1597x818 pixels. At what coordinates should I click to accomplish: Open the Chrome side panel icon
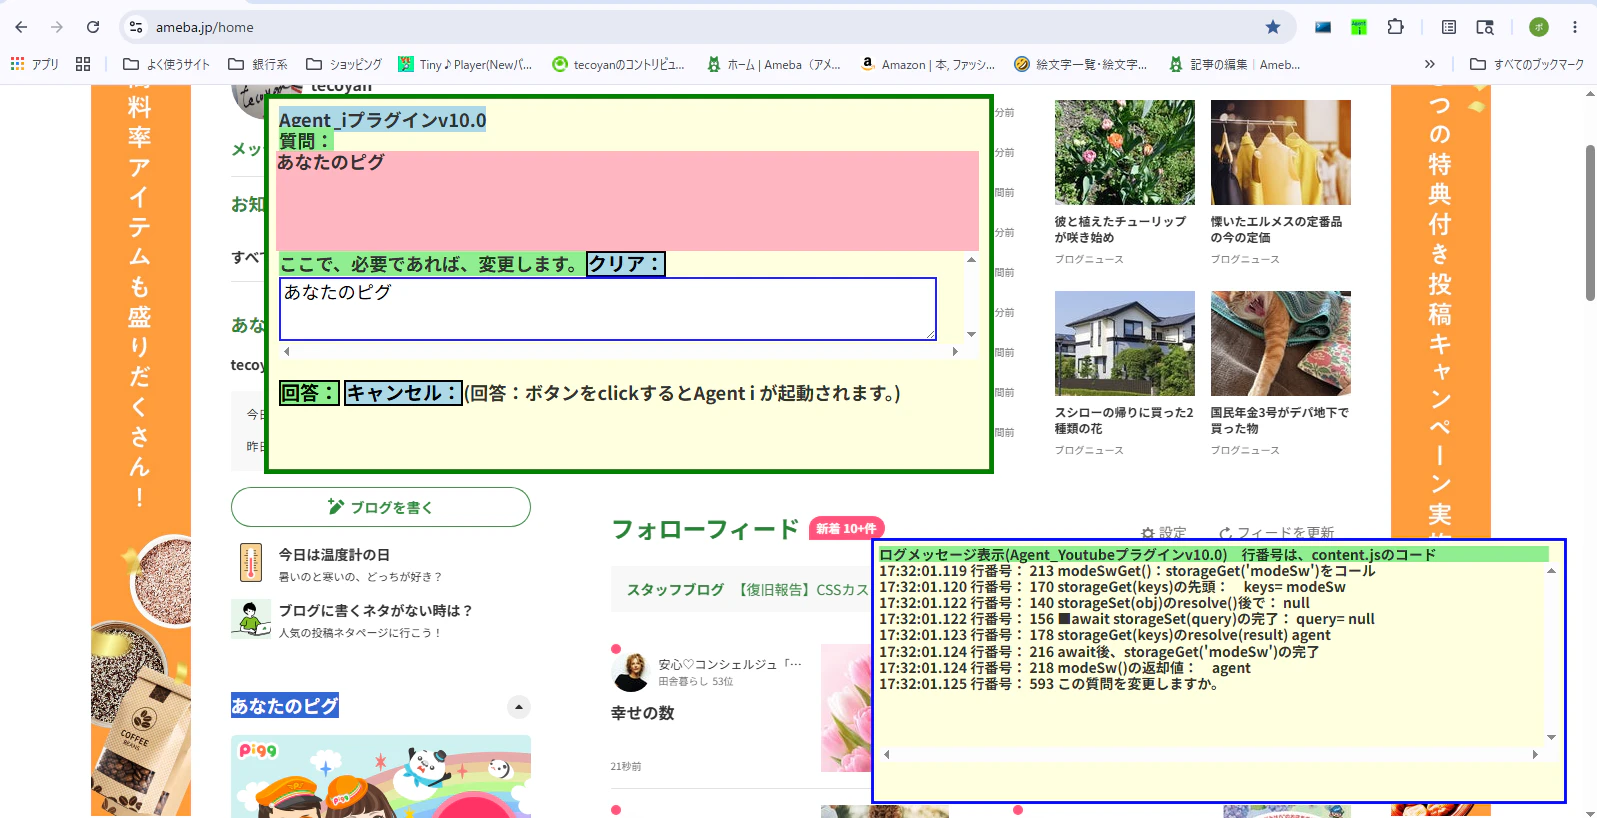coord(1449,27)
